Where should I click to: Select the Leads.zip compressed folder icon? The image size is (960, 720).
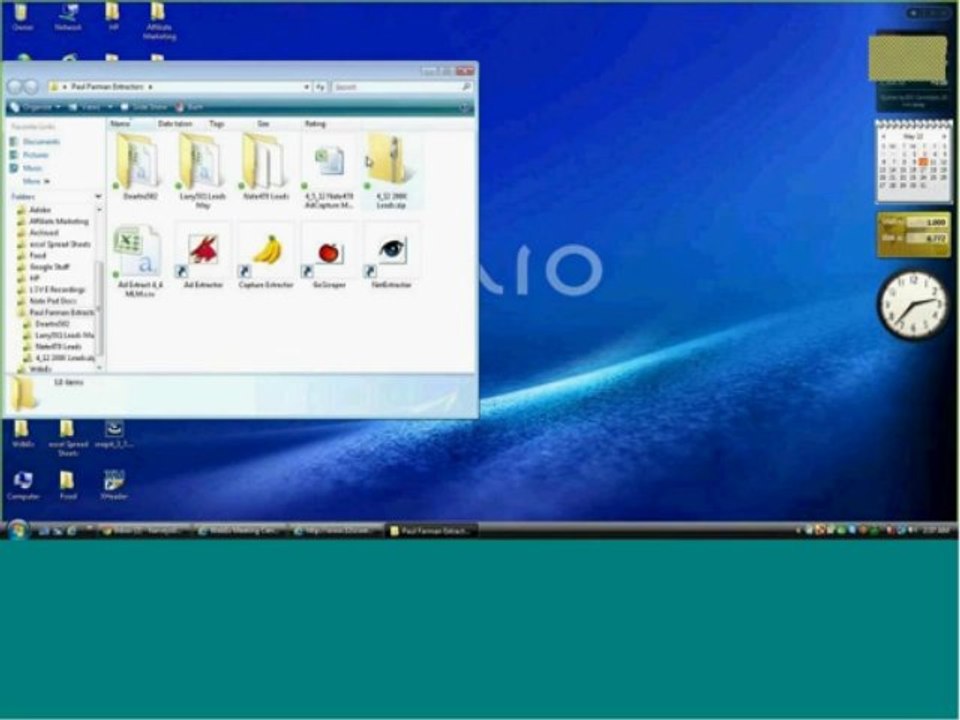pos(387,160)
